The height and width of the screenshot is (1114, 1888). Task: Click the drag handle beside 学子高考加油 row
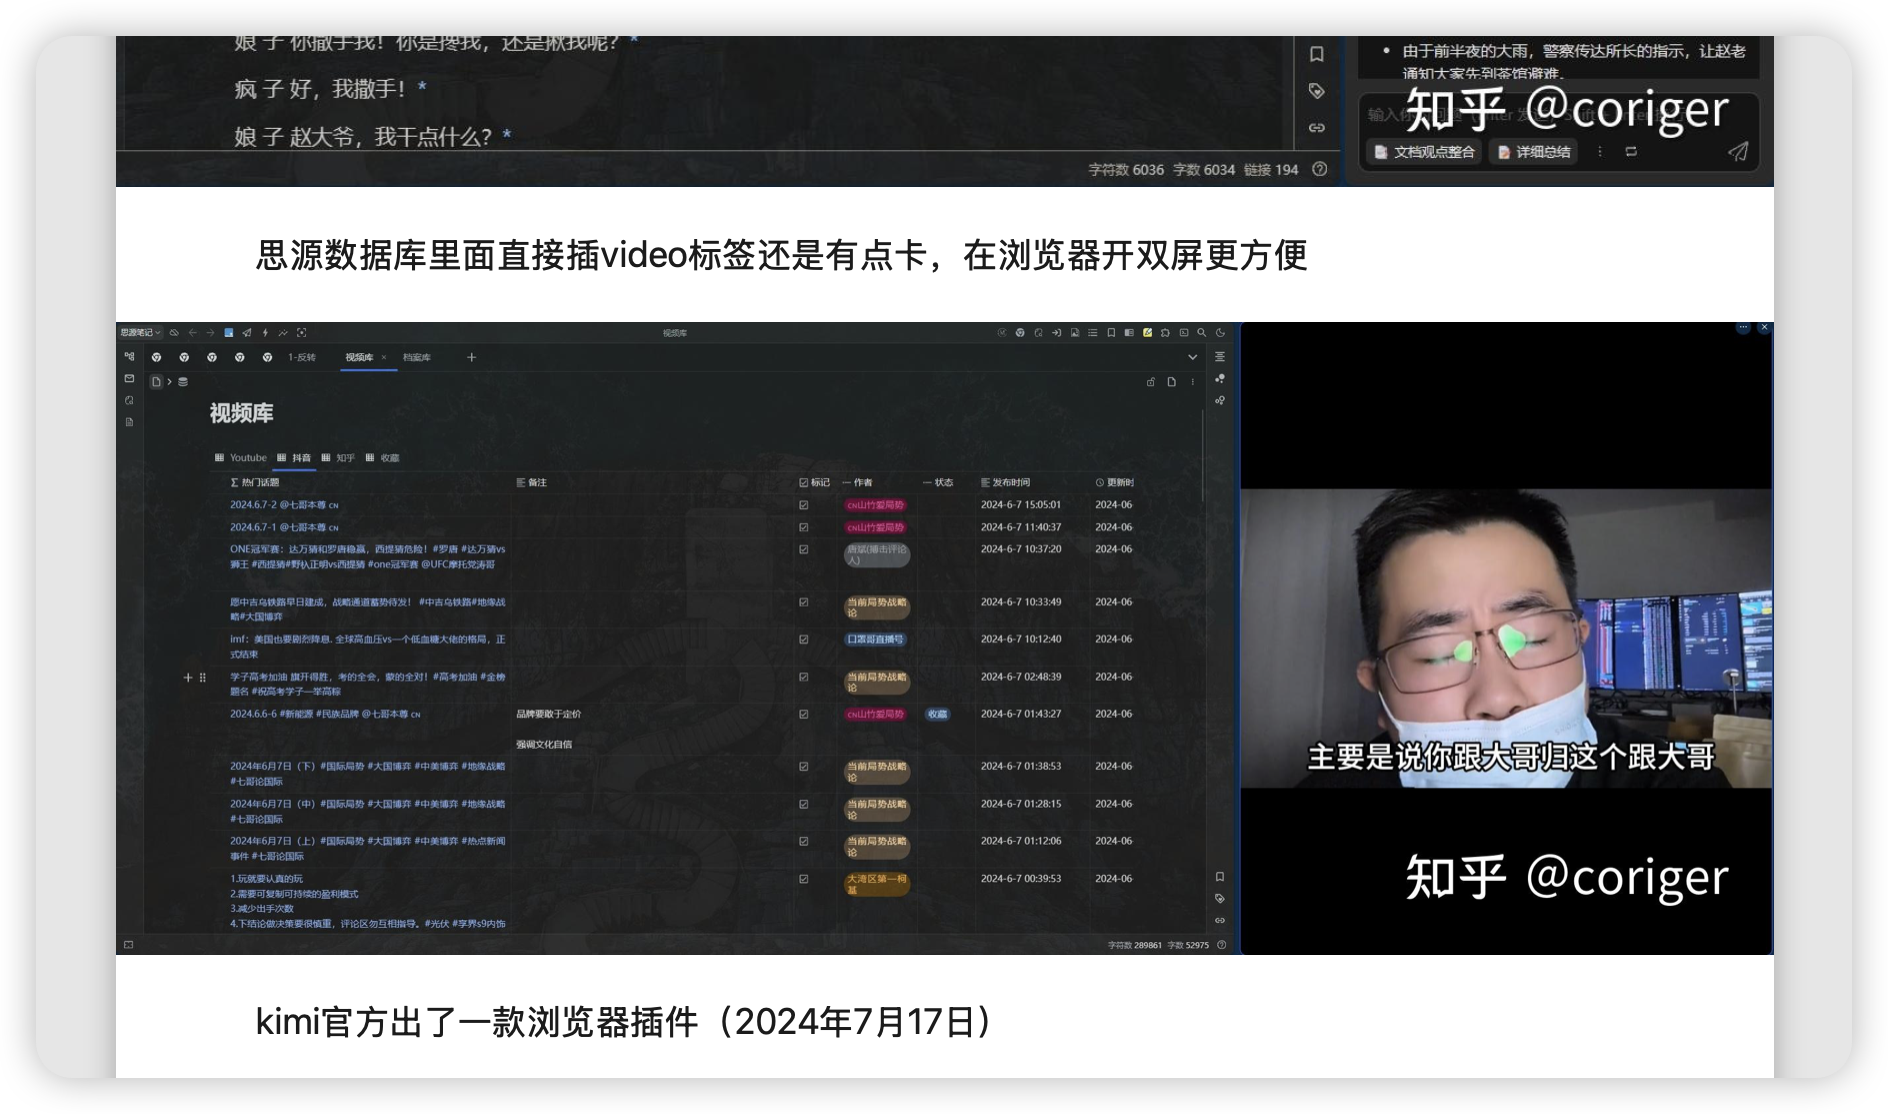click(x=202, y=677)
